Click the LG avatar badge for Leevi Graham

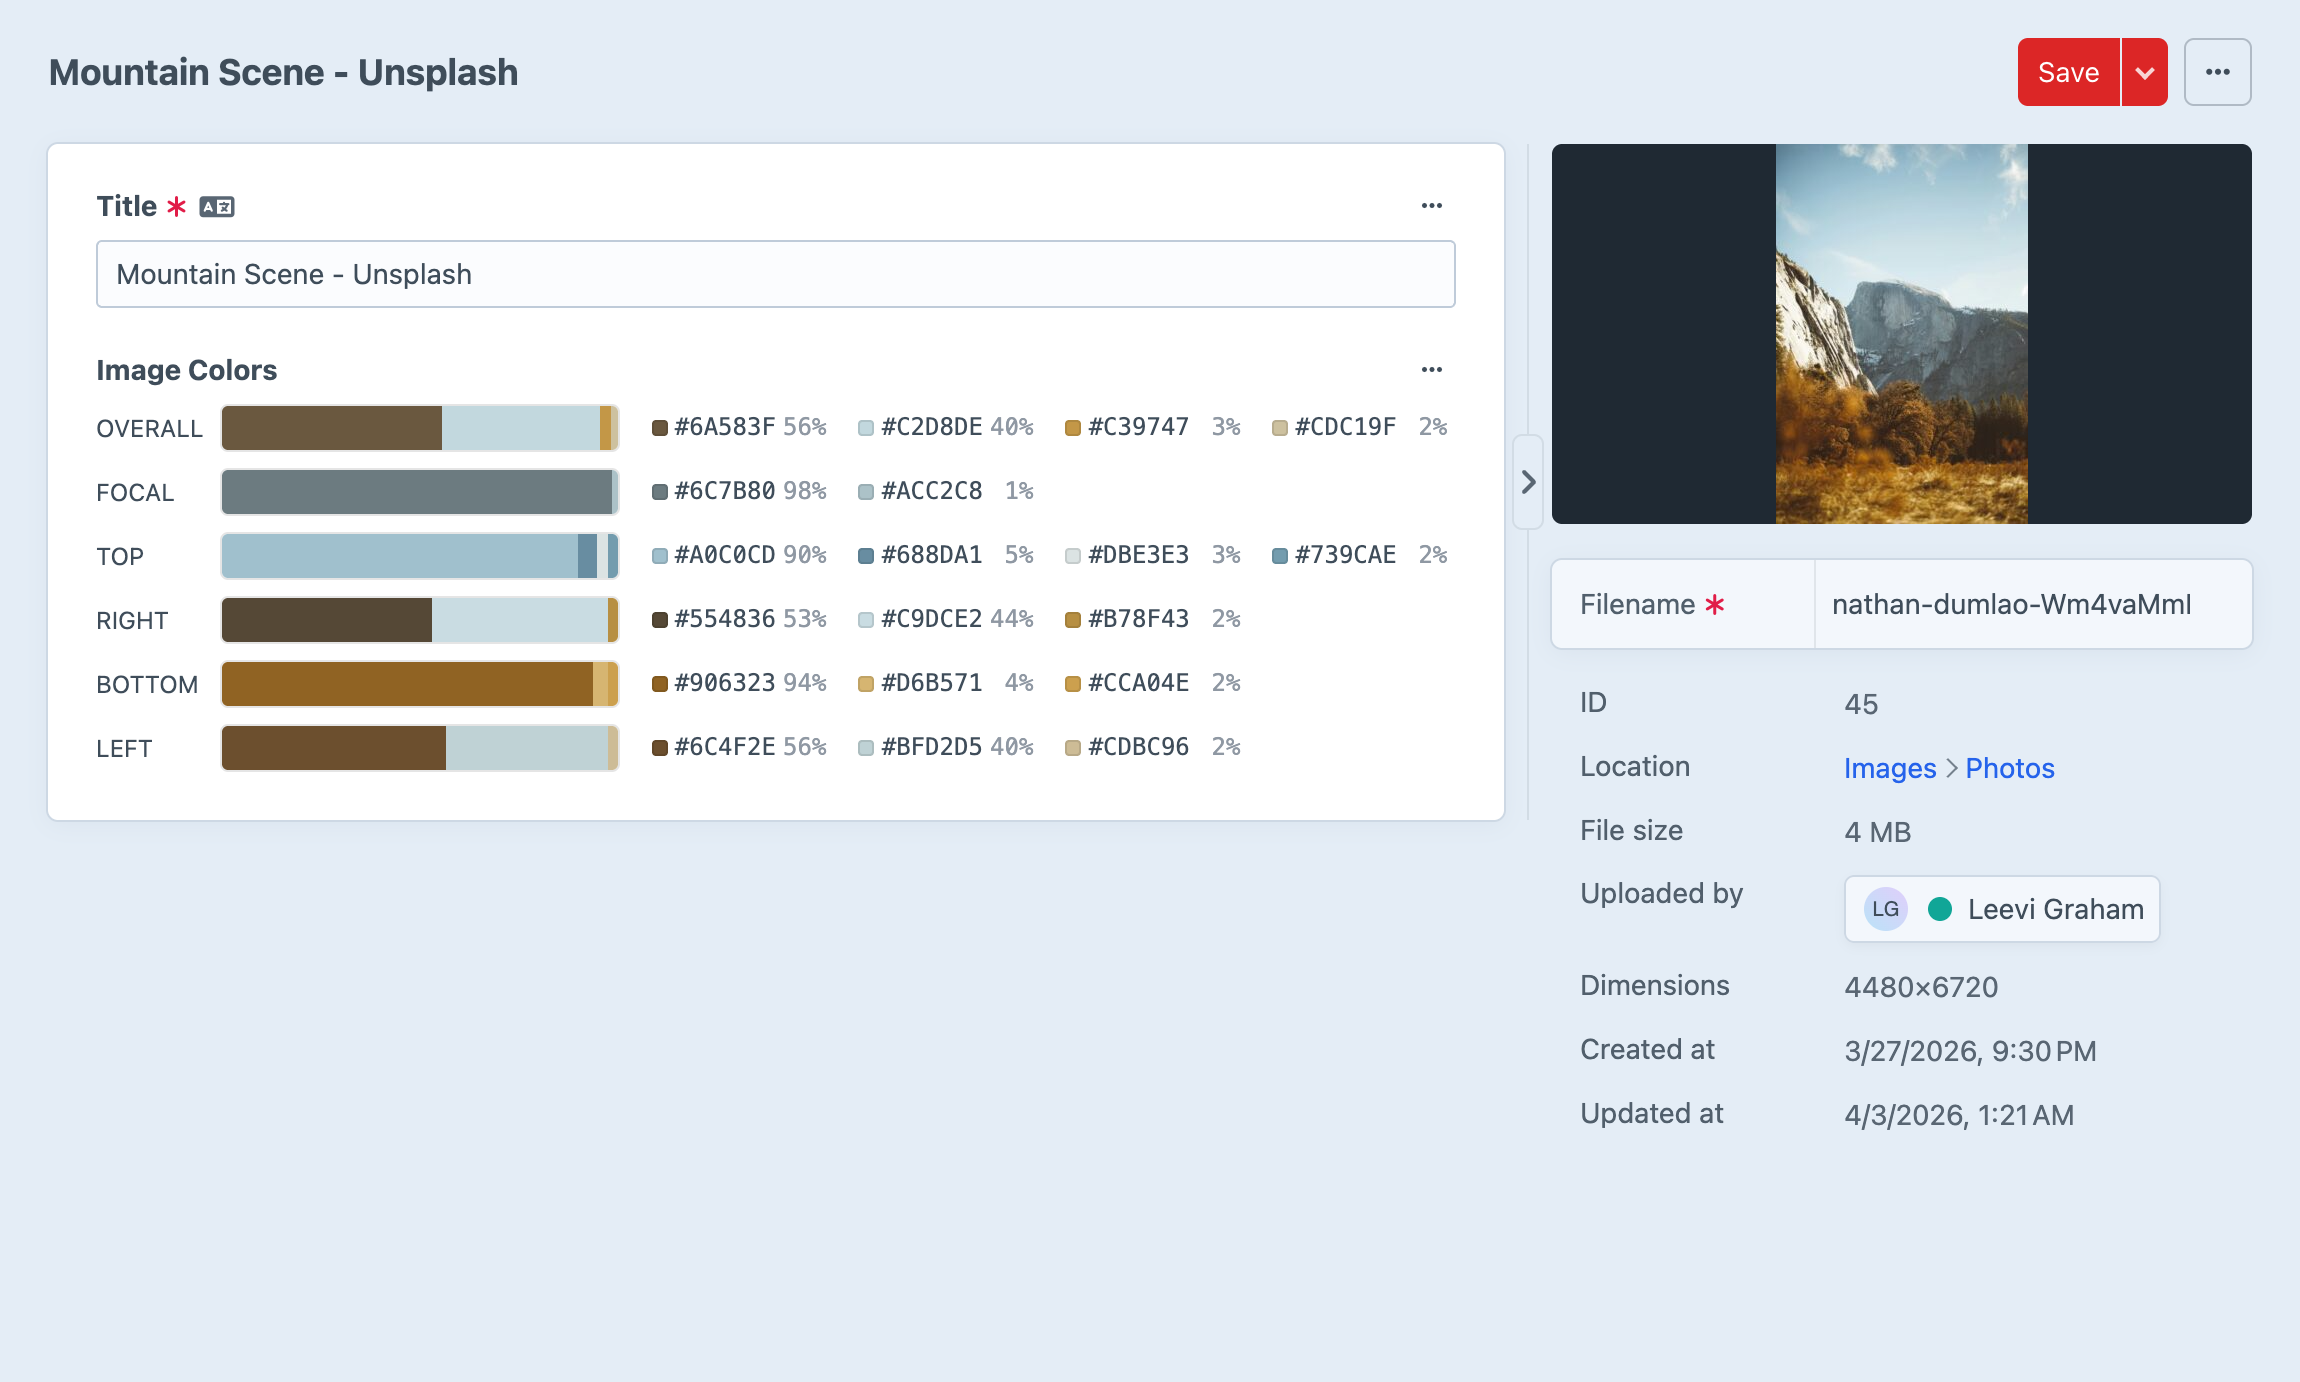tap(1886, 909)
